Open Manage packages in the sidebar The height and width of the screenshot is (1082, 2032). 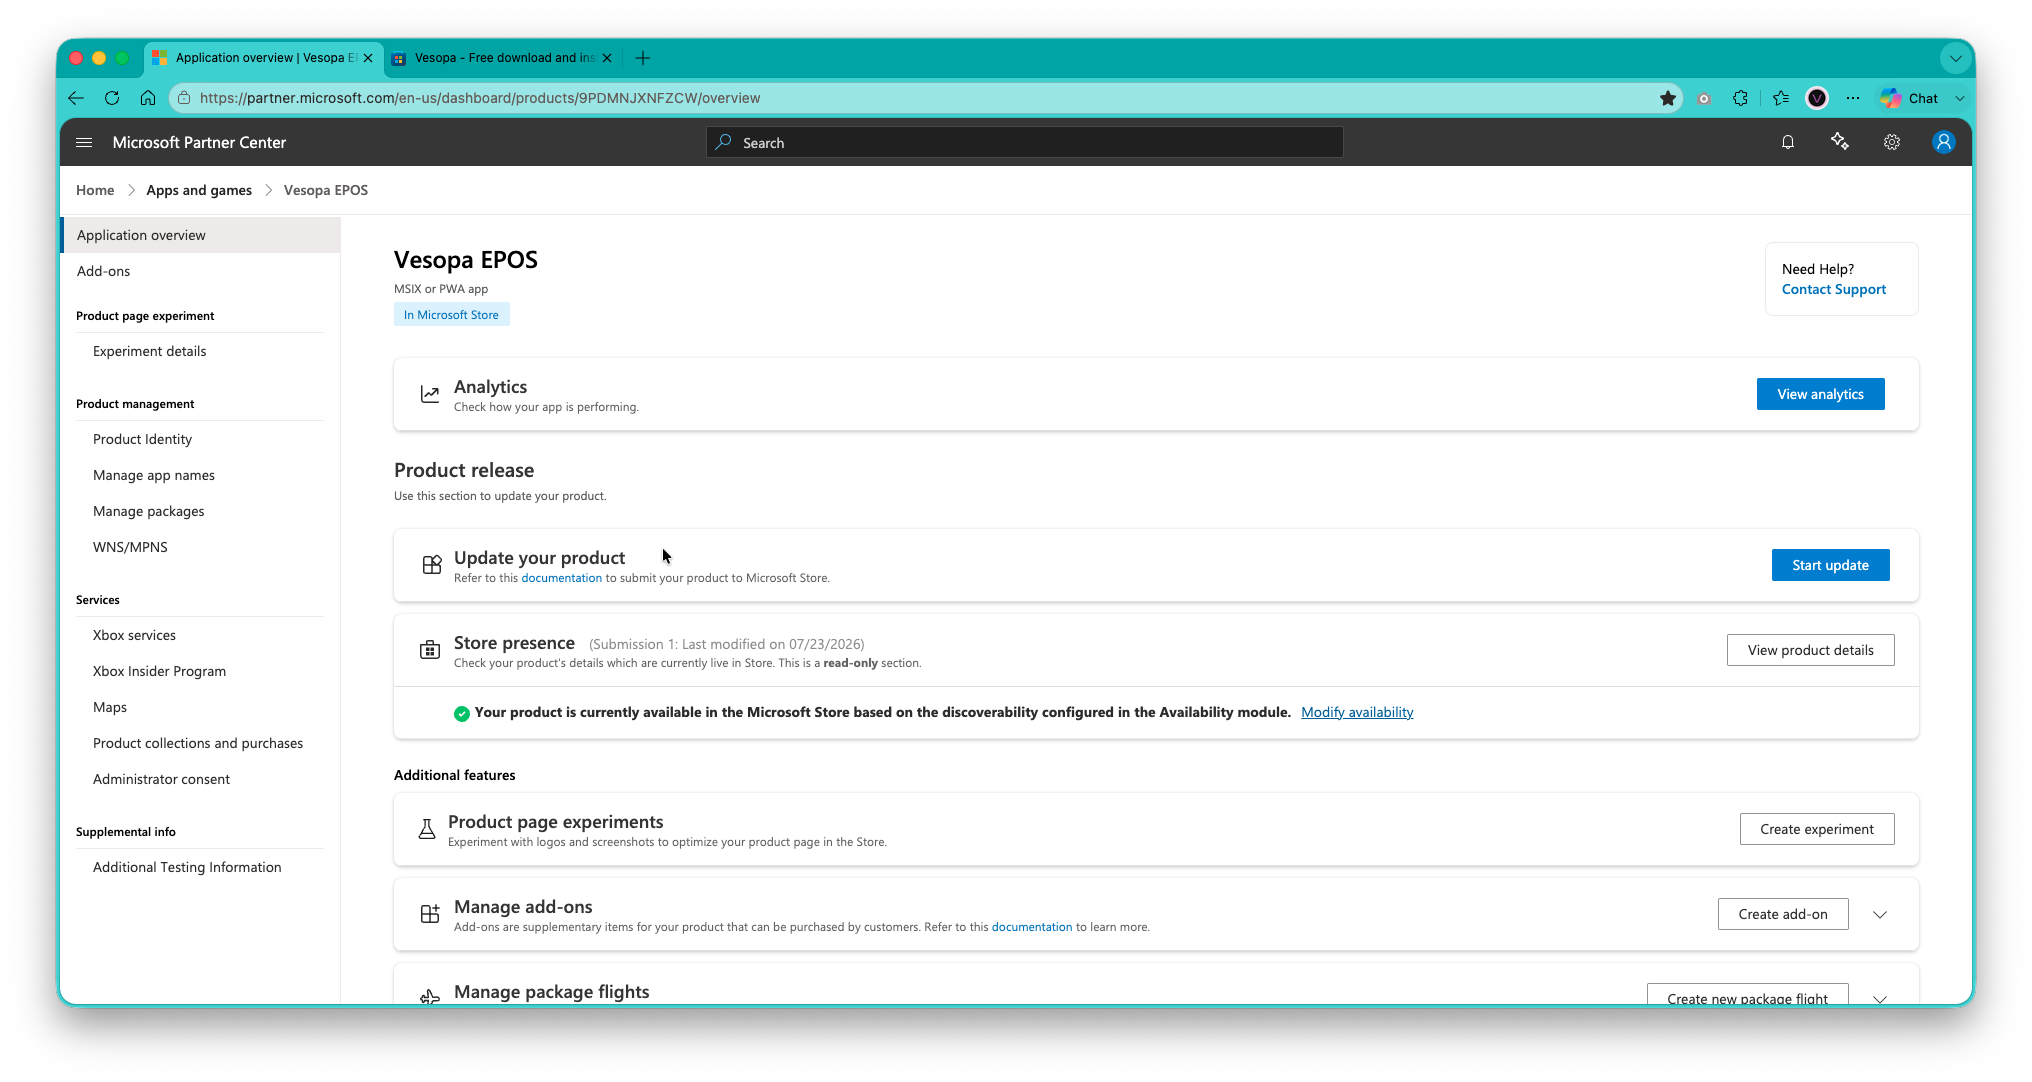pyautogui.click(x=149, y=511)
